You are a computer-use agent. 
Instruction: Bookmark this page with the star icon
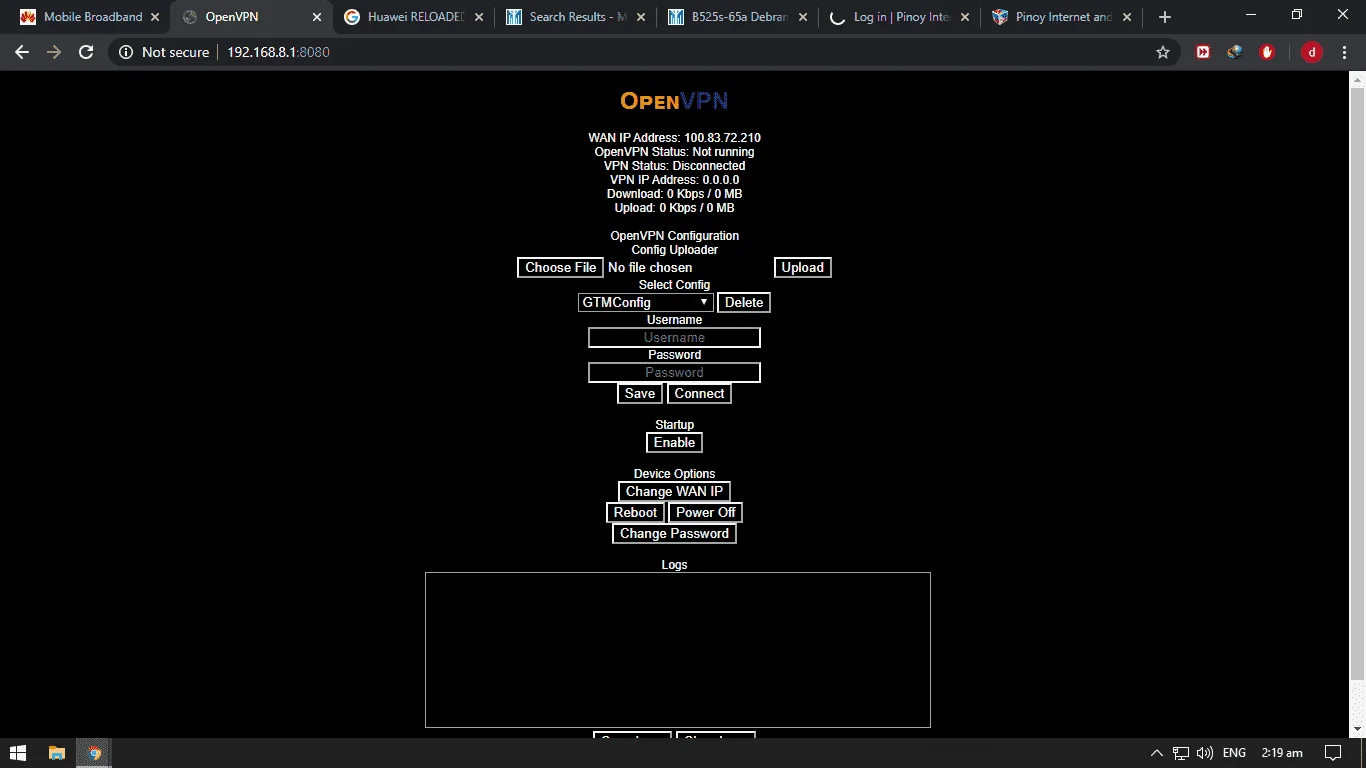pos(1162,52)
